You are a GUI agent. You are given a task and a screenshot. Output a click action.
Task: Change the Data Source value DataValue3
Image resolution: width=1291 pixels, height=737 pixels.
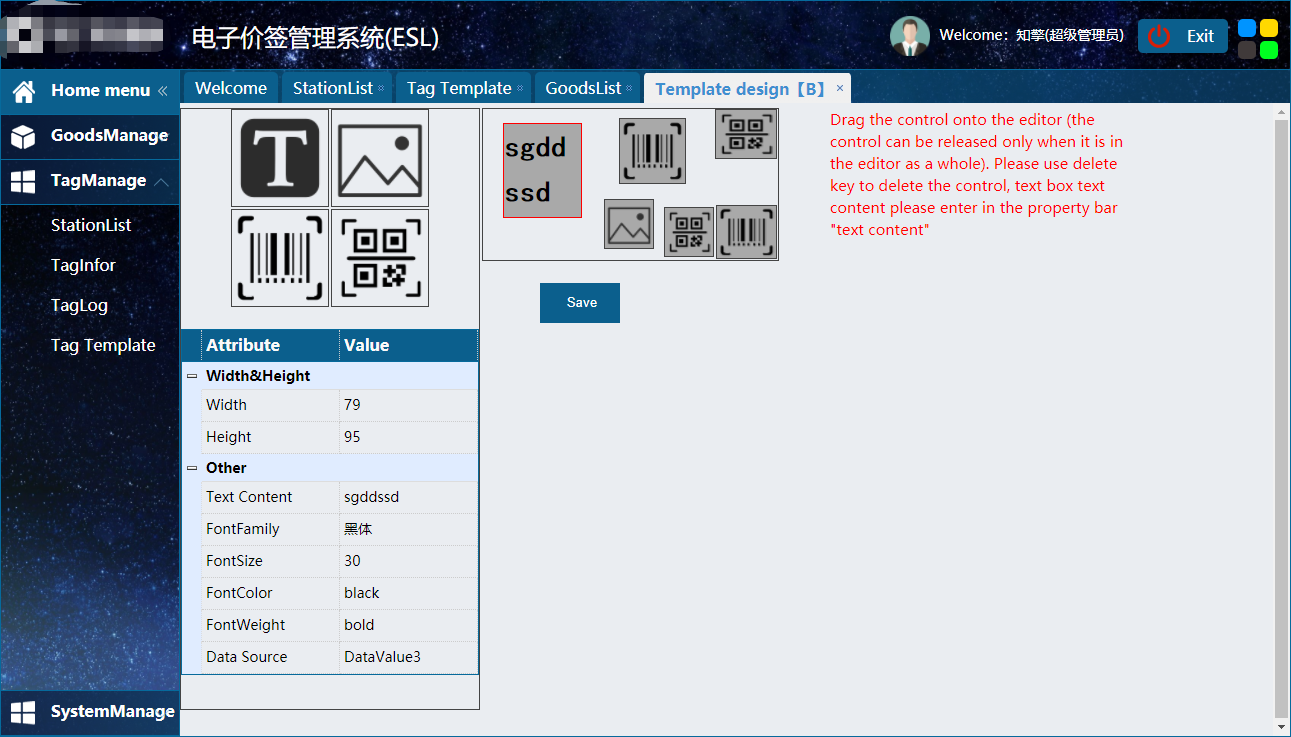[408, 657]
